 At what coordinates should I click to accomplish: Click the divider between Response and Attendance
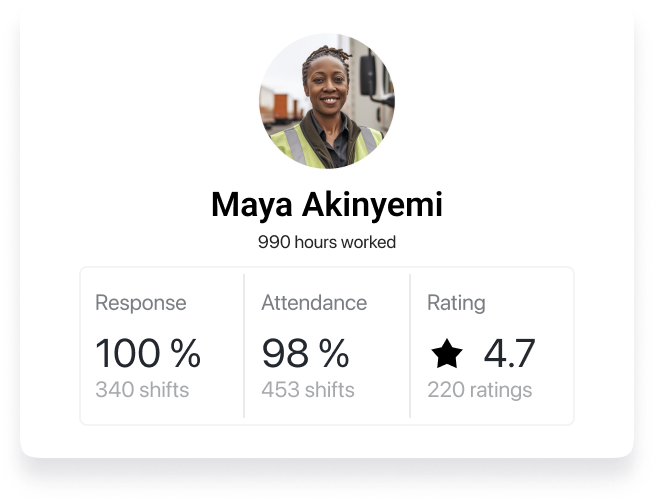click(x=244, y=346)
